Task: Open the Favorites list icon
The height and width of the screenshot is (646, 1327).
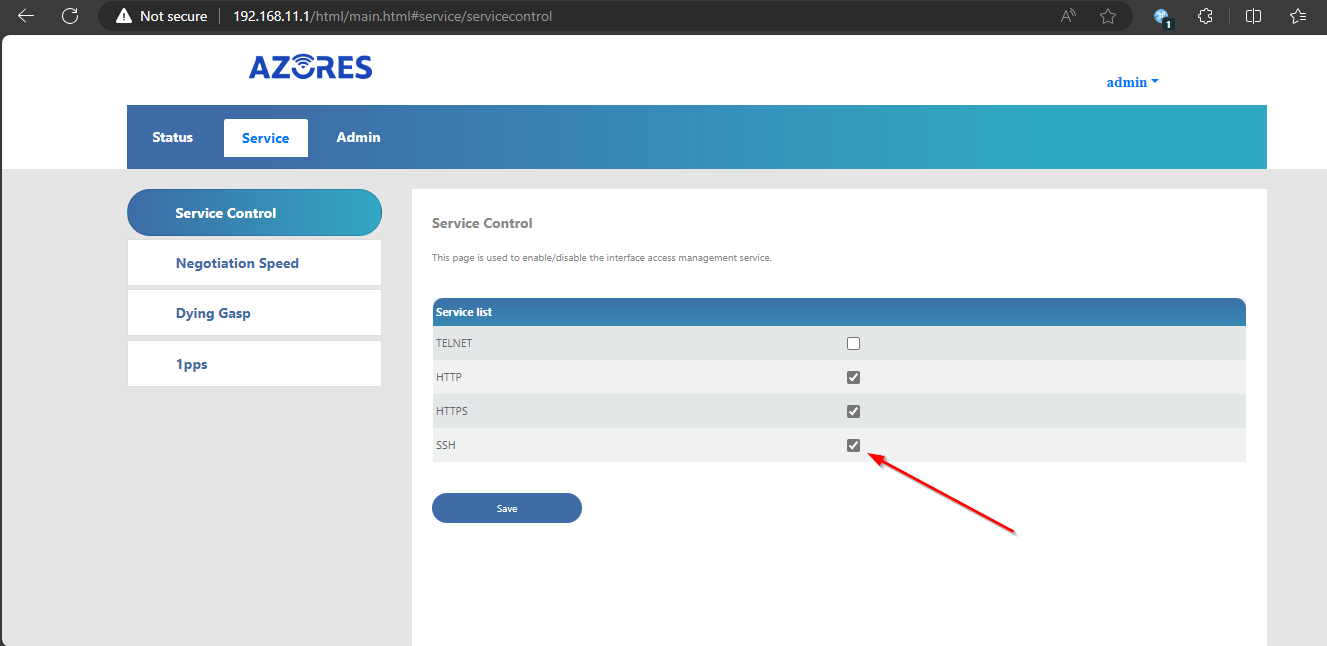Action: click(1298, 16)
